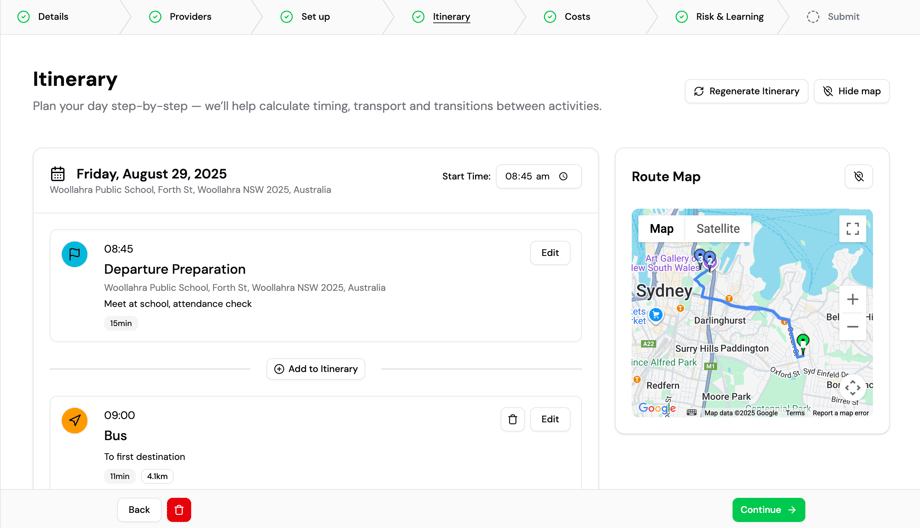Select the Map view type
Screen dimensions: 920x528
[x=661, y=229]
